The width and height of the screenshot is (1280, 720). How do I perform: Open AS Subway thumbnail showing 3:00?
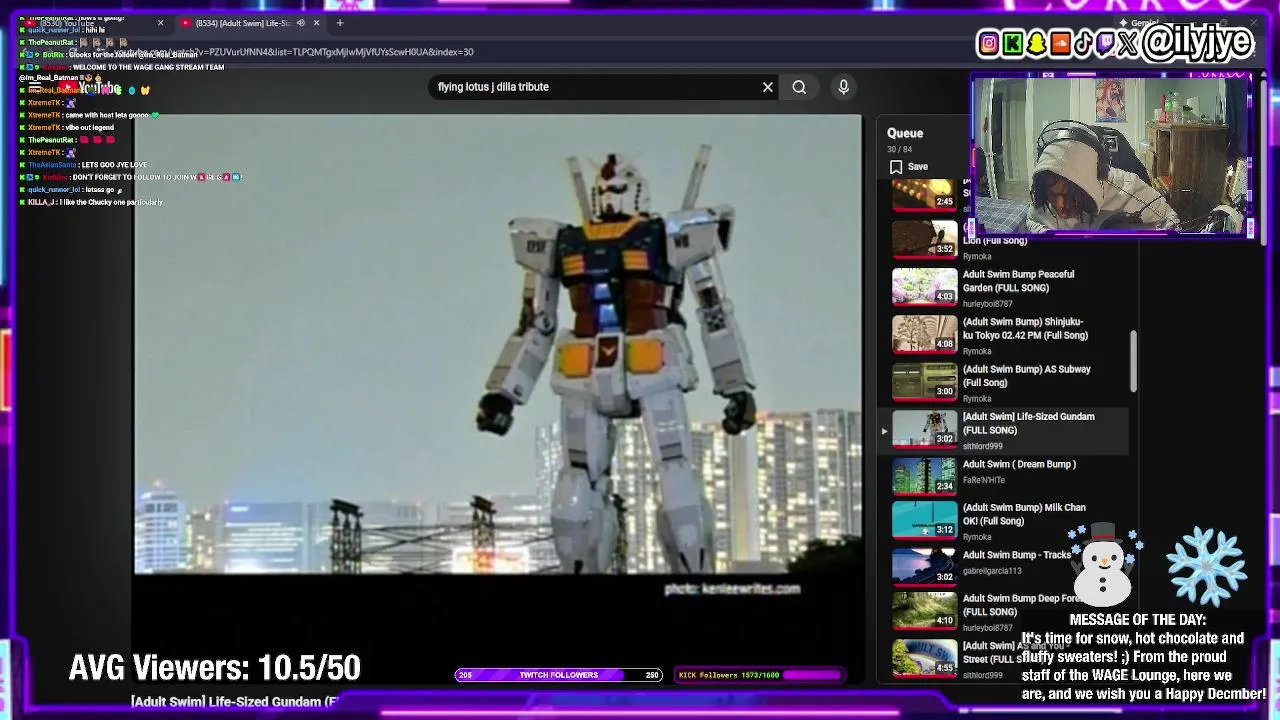pyautogui.click(x=924, y=380)
